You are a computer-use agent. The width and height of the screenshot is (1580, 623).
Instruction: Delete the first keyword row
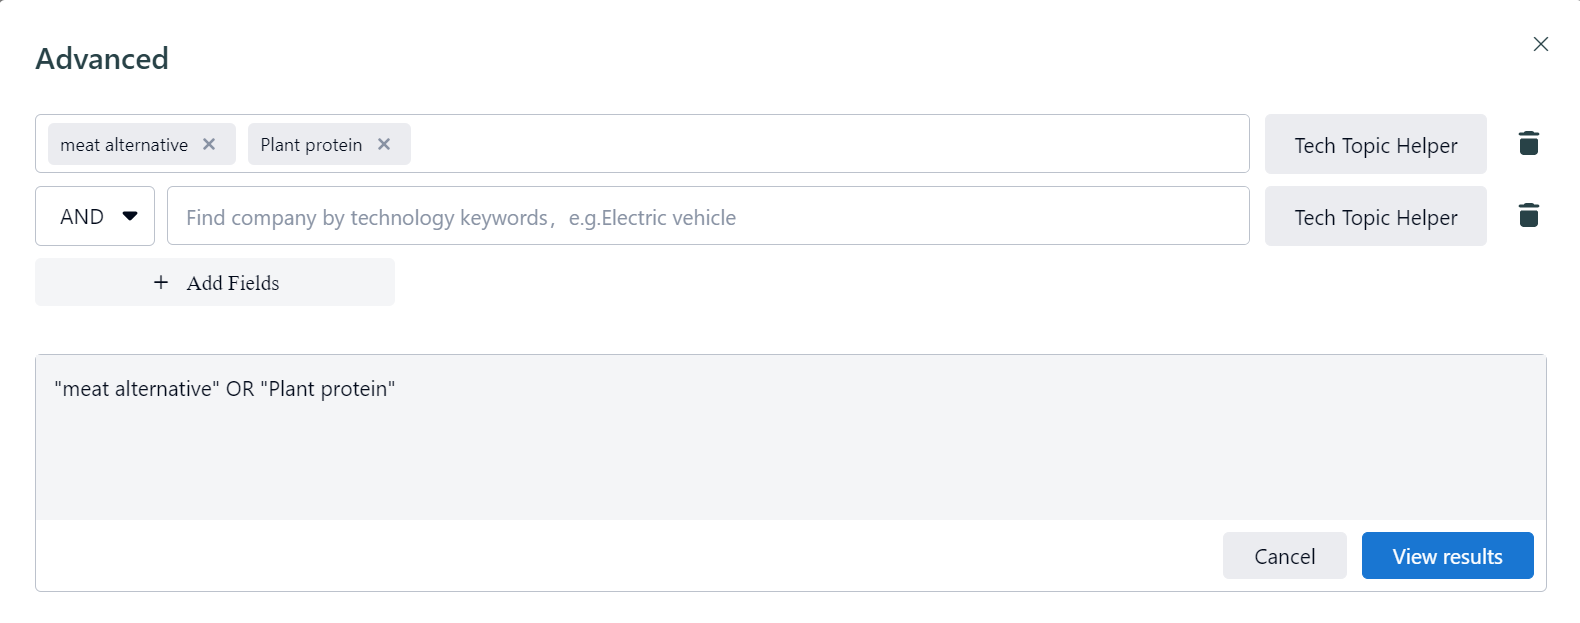1528,144
